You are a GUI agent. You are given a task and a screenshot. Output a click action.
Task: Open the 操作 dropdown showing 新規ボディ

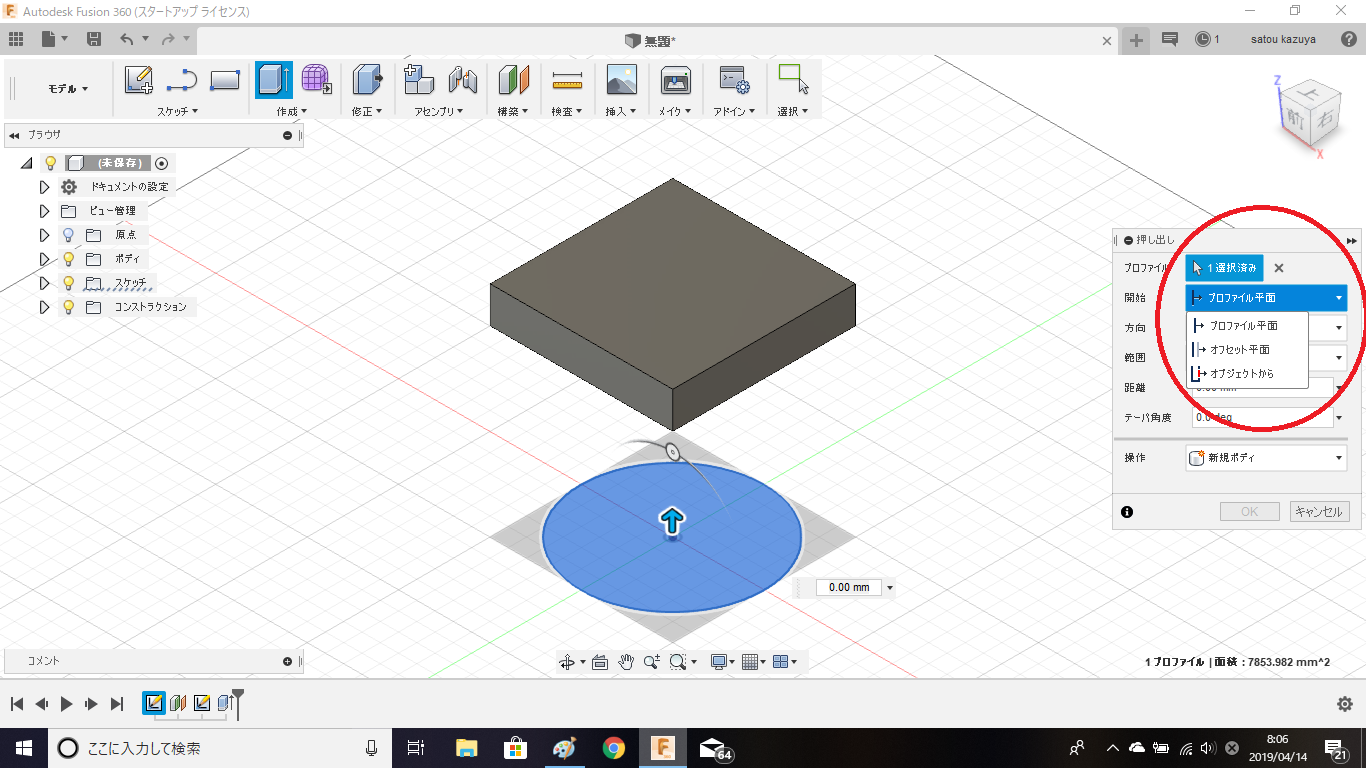pyautogui.click(x=1266, y=458)
